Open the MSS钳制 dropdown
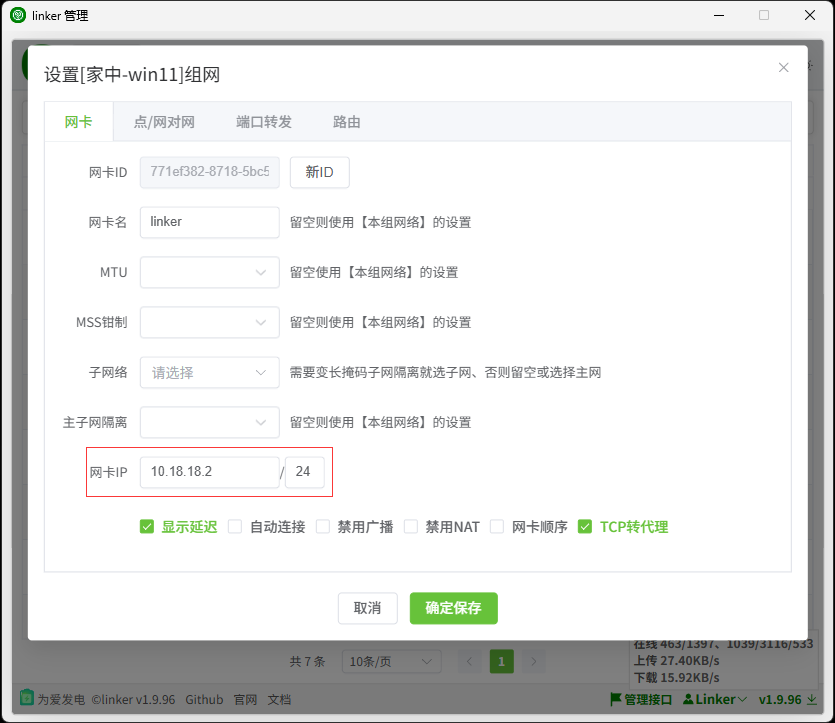This screenshot has width=835, height=723. (209, 322)
